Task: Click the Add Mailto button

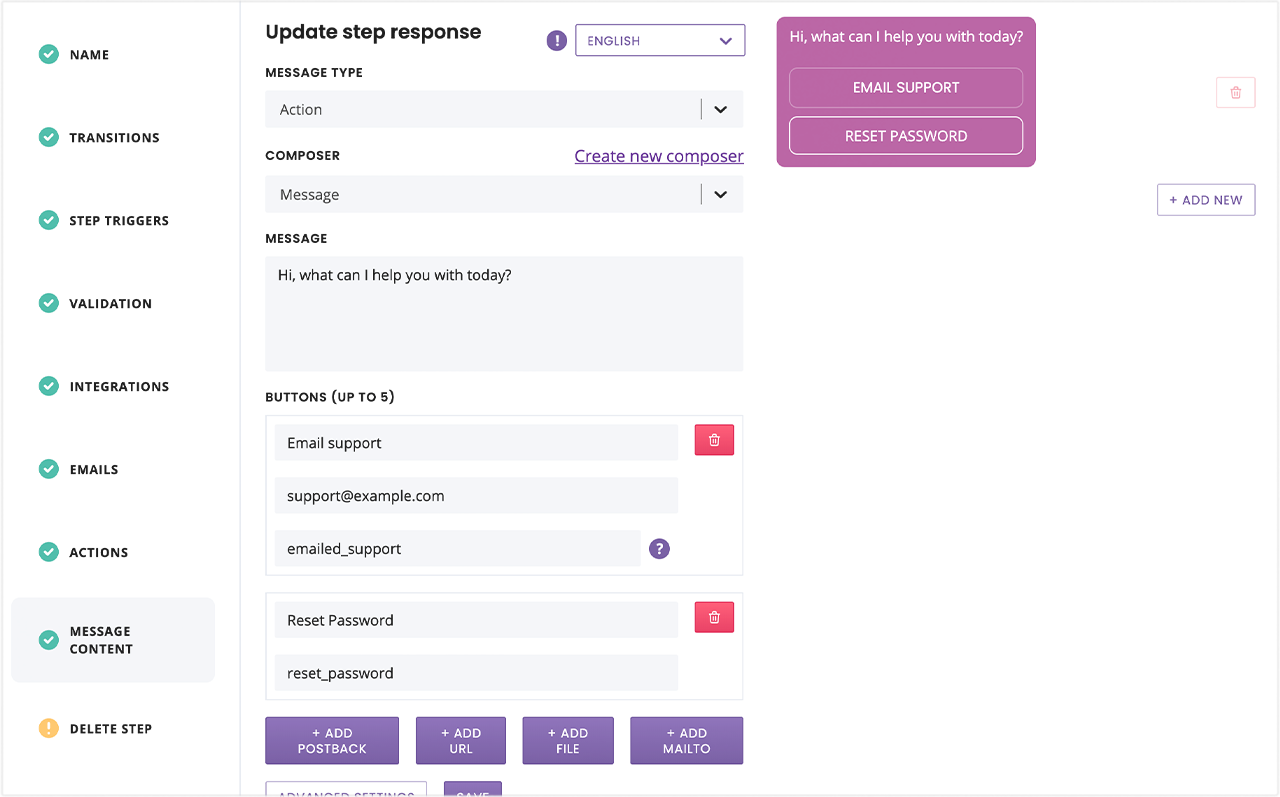Action: point(686,741)
